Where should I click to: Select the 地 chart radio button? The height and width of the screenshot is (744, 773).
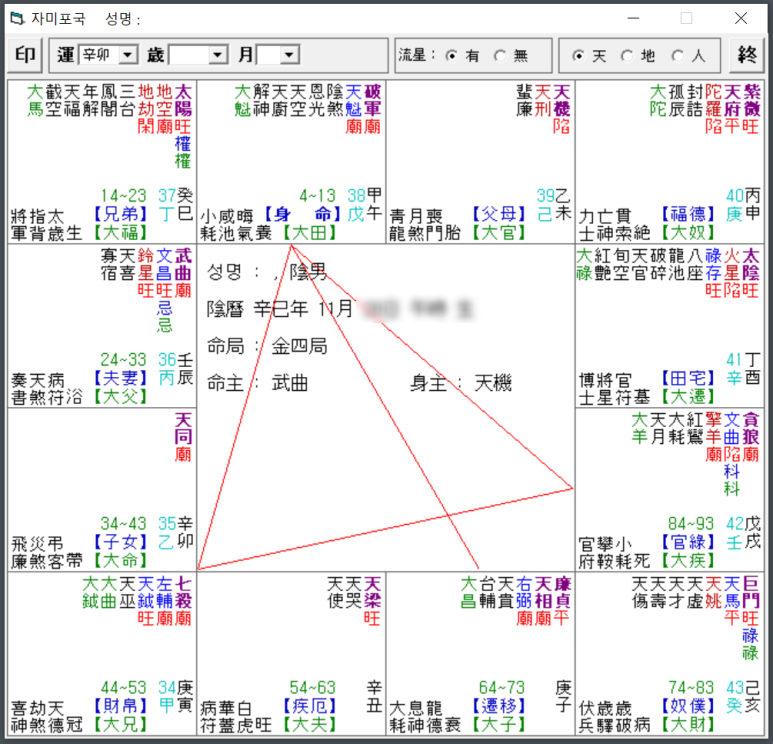click(627, 56)
